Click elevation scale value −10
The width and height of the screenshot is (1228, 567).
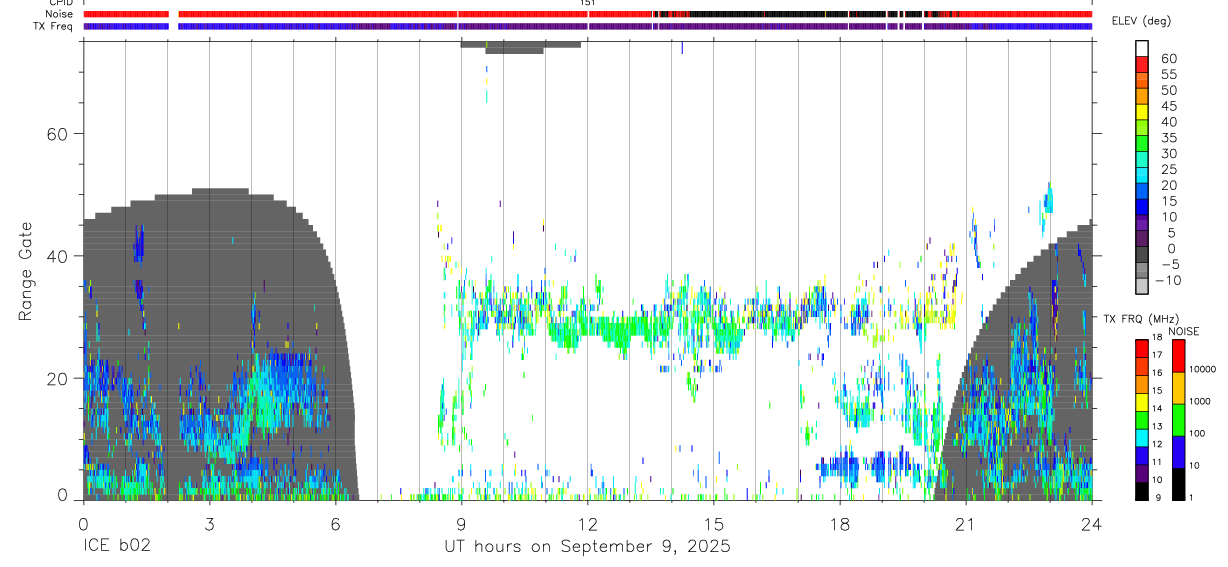click(x=1169, y=280)
